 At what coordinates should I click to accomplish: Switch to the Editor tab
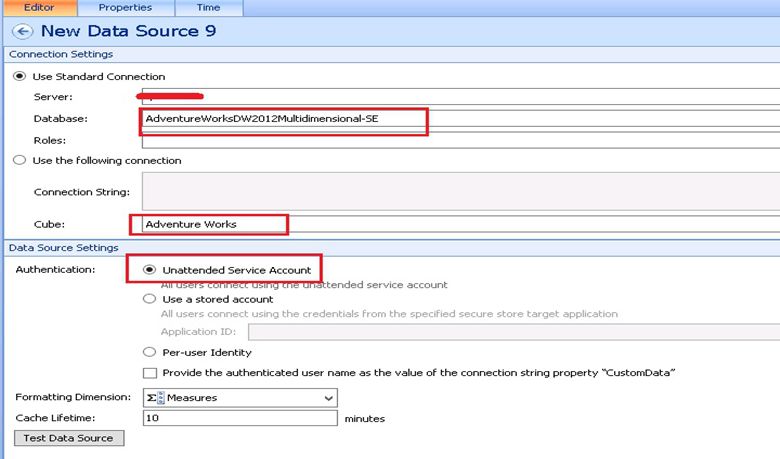point(39,7)
